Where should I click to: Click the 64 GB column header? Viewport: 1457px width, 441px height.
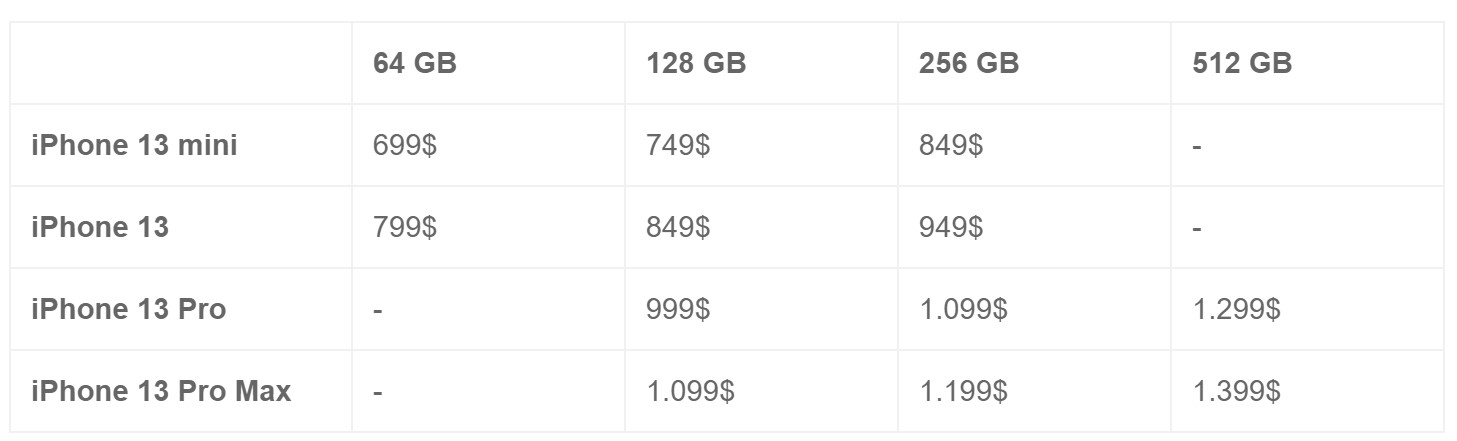pos(414,63)
